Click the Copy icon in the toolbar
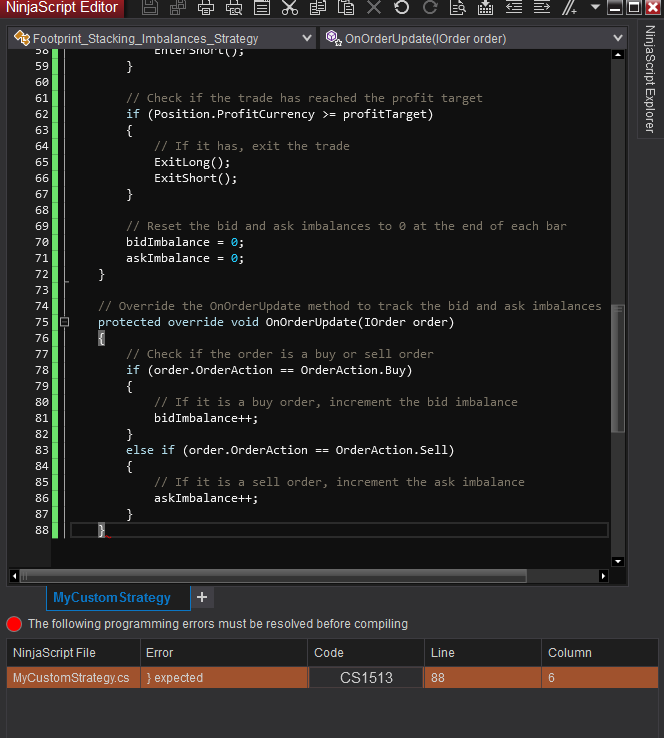The width and height of the screenshot is (664, 738). click(x=318, y=8)
